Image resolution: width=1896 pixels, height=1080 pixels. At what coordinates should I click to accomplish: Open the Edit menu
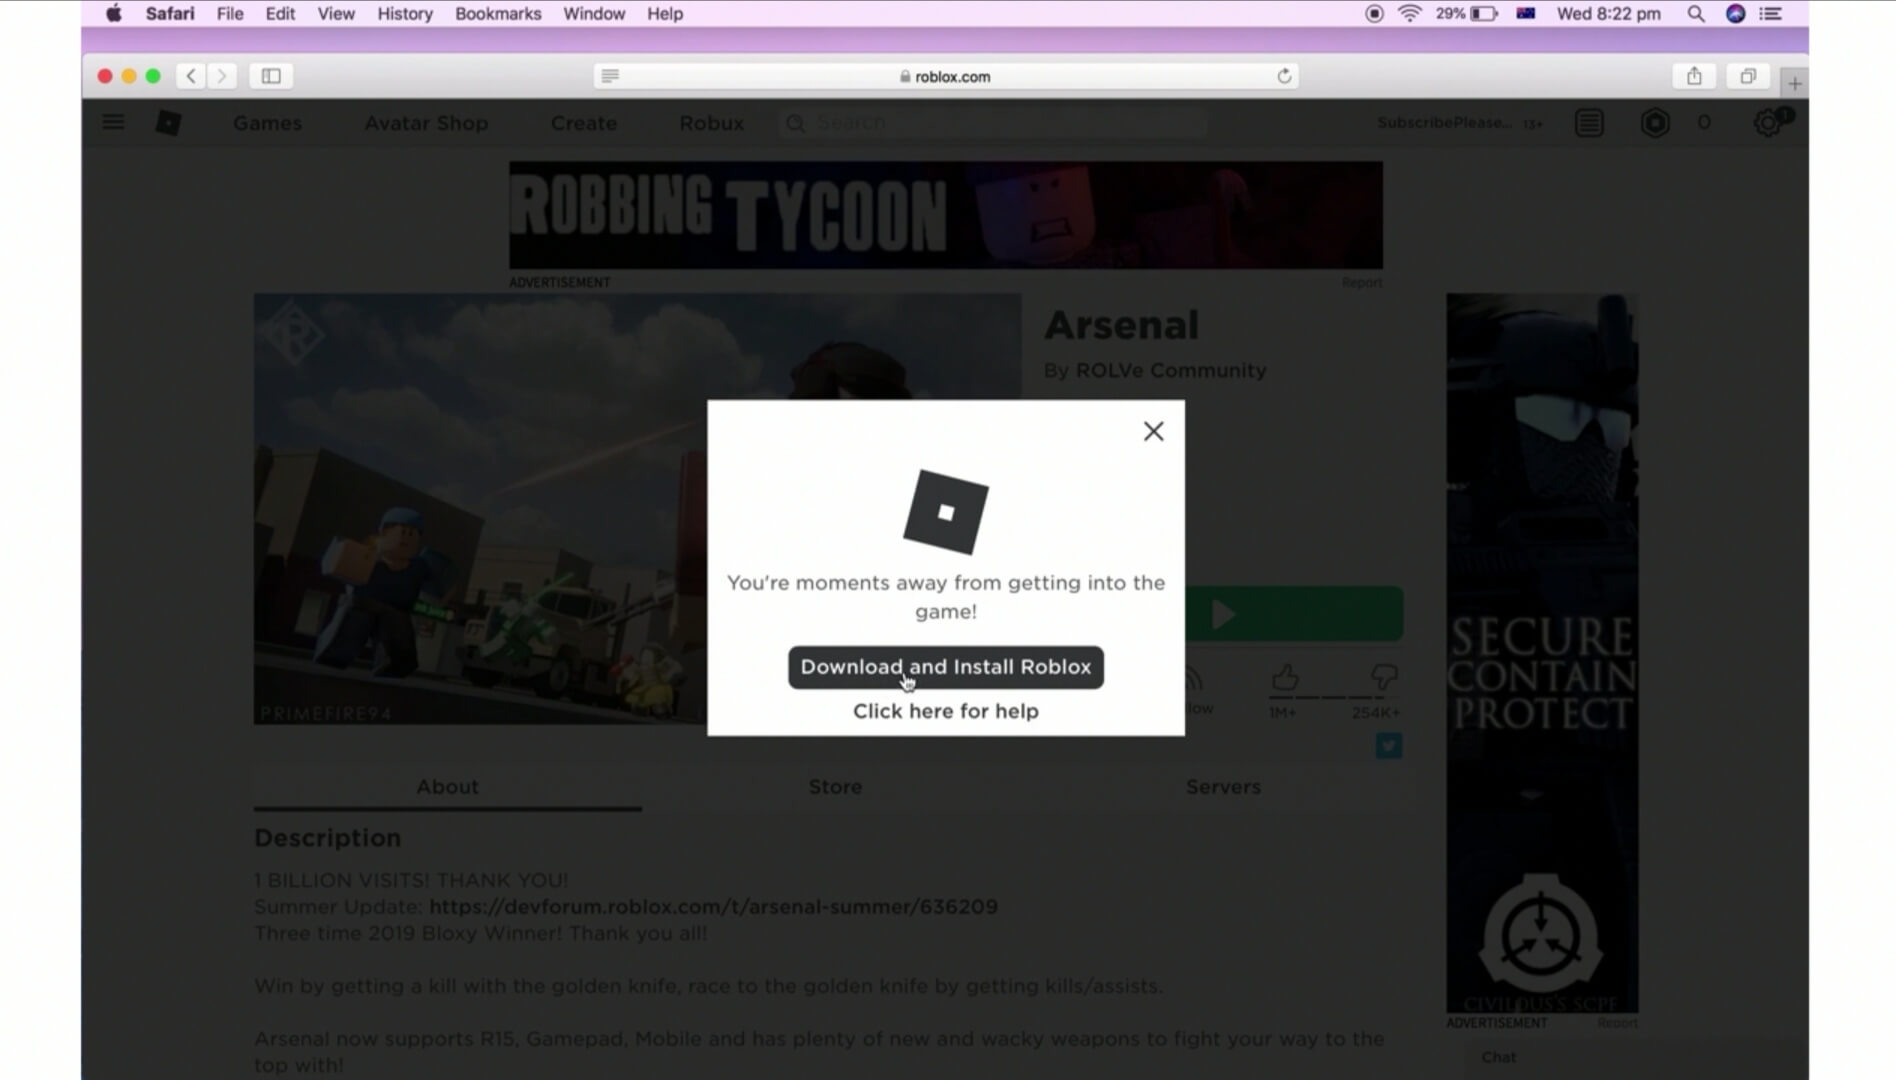[280, 14]
